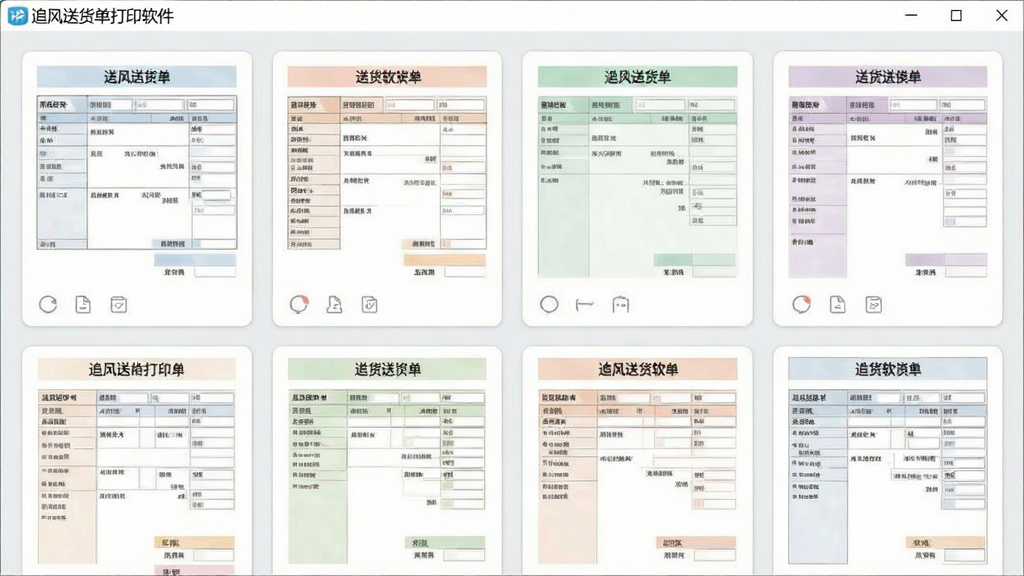Click the red-dotted circle icon under purple 送货送货单 card
Image resolution: width=1024 pixels, height=576 pixels.
point(801,304)
